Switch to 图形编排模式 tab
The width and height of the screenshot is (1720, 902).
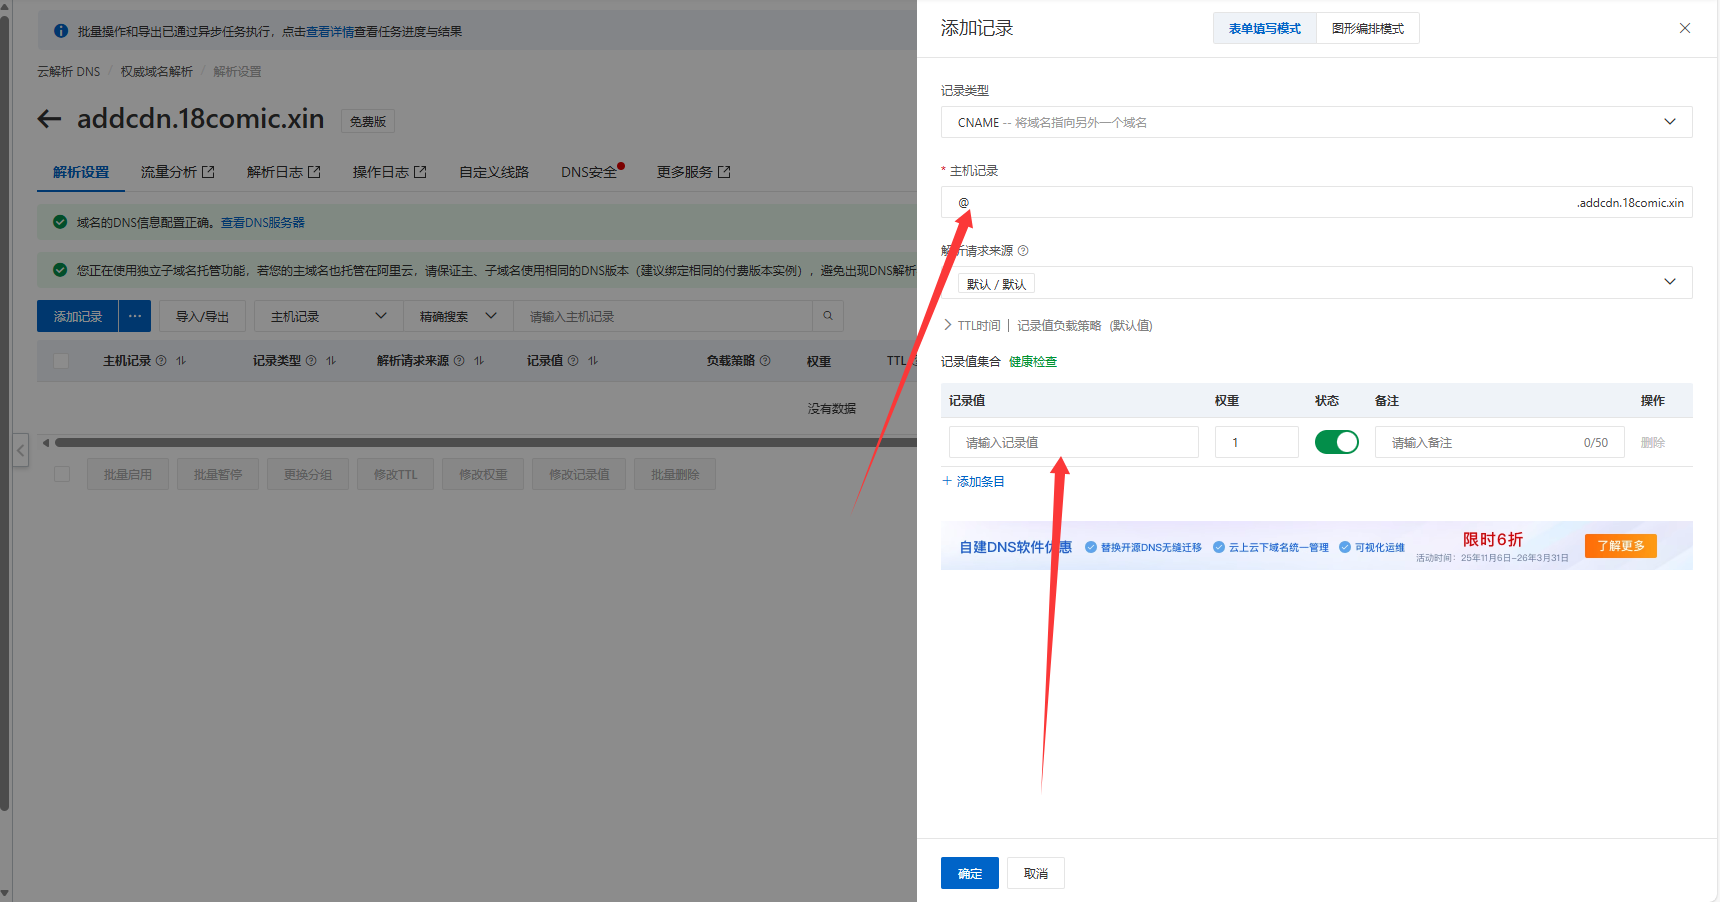[x=1367, y=28]
